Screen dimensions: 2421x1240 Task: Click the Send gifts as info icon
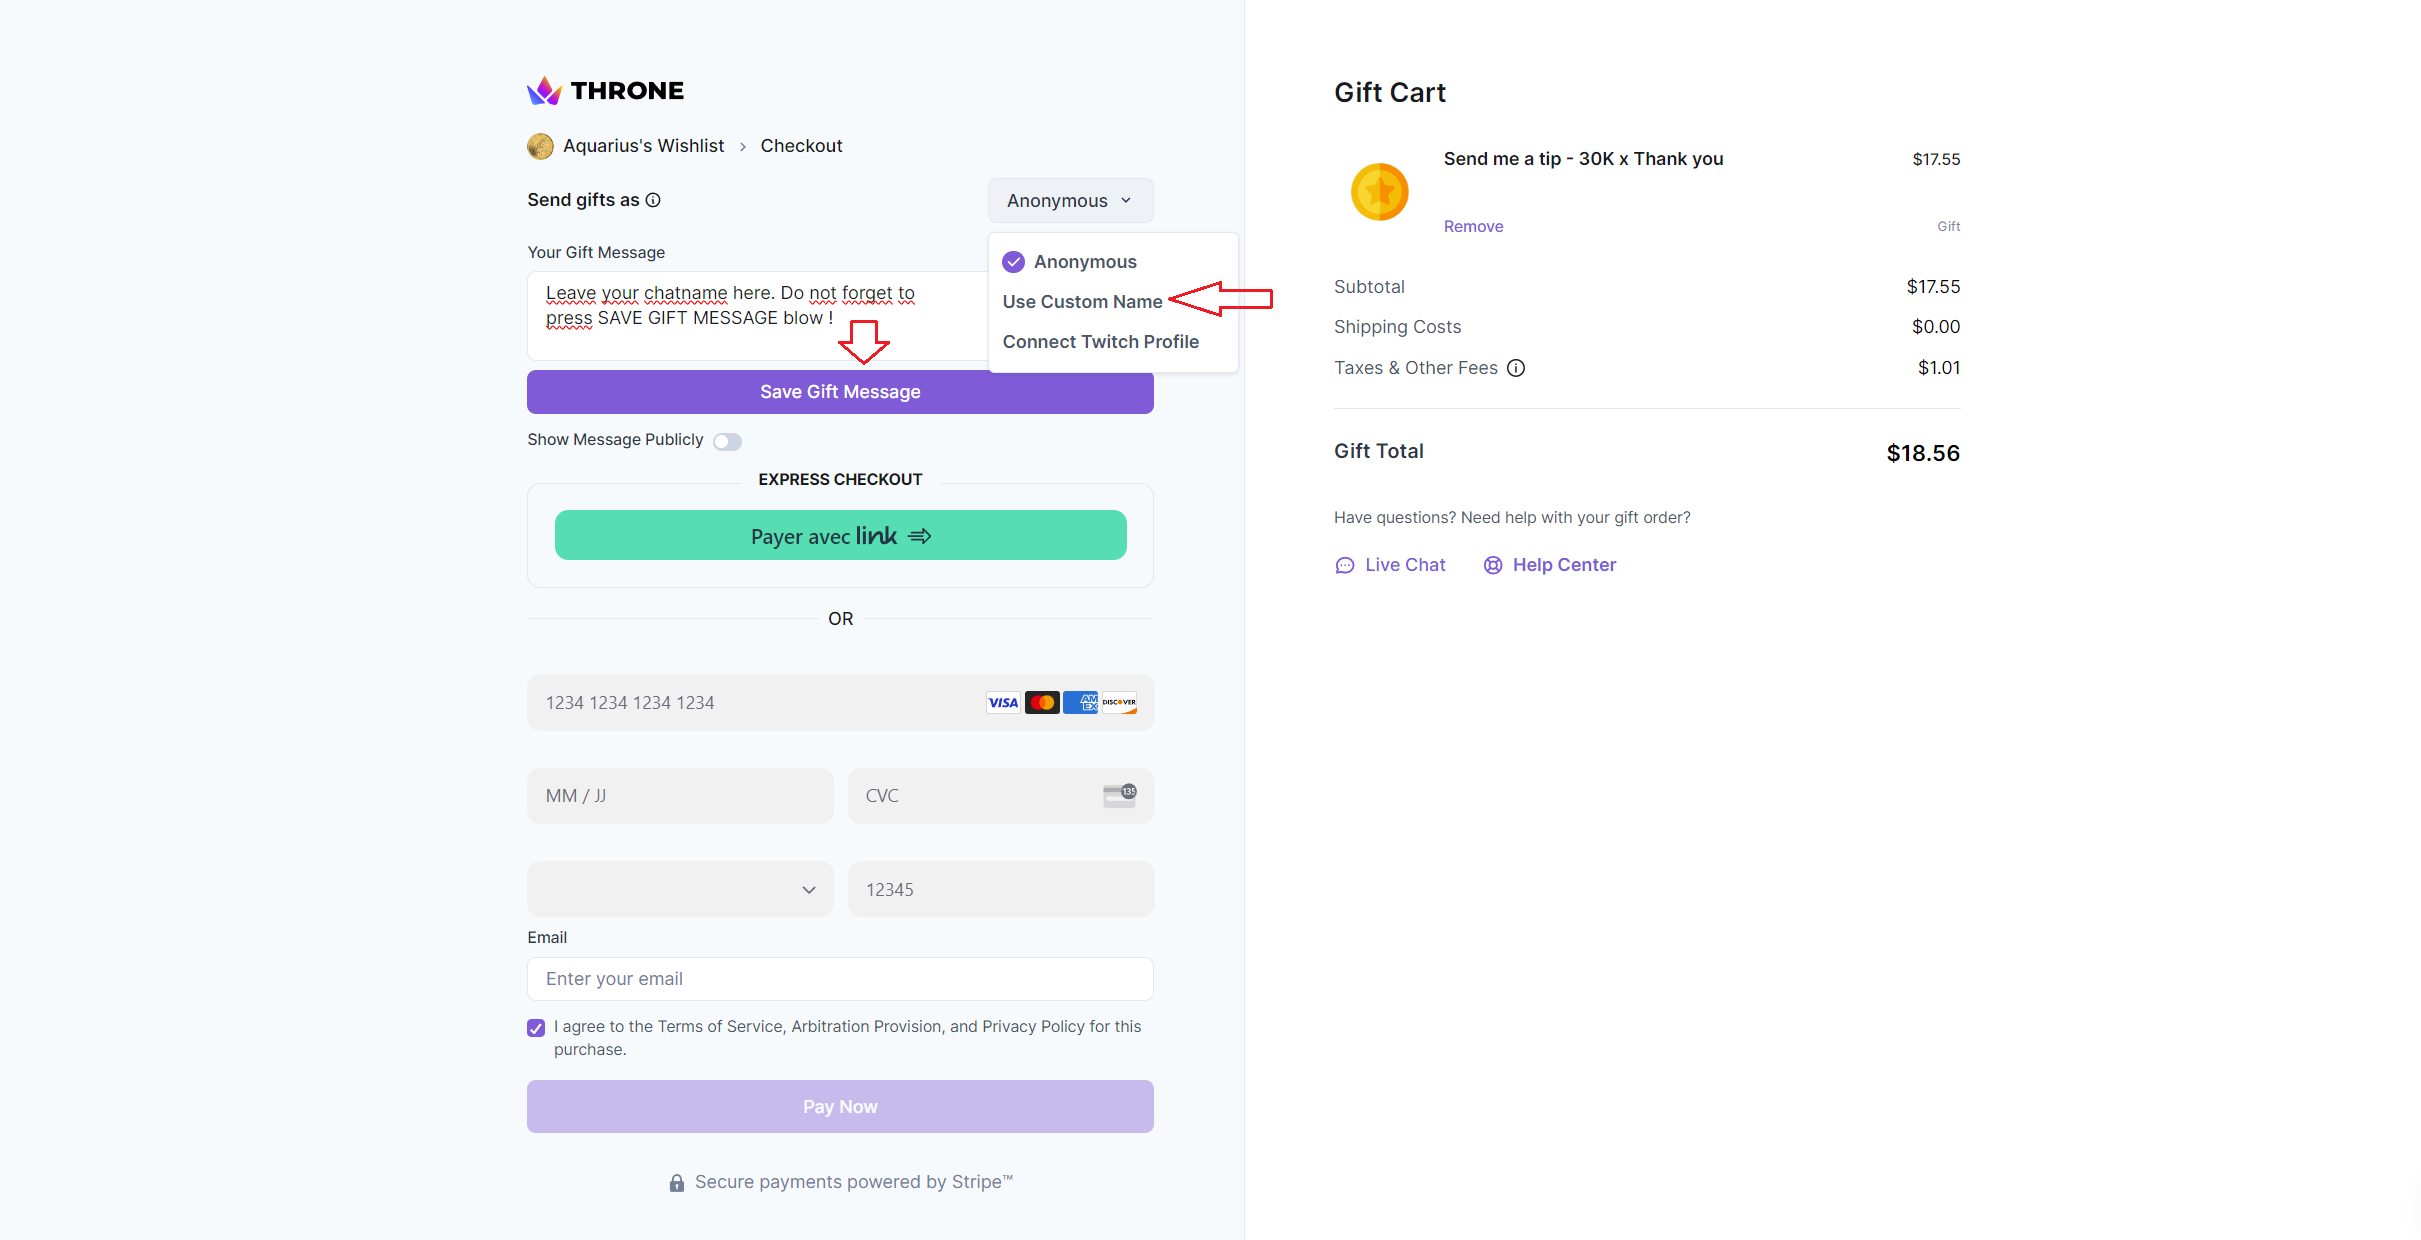click(x=653, y=200)
